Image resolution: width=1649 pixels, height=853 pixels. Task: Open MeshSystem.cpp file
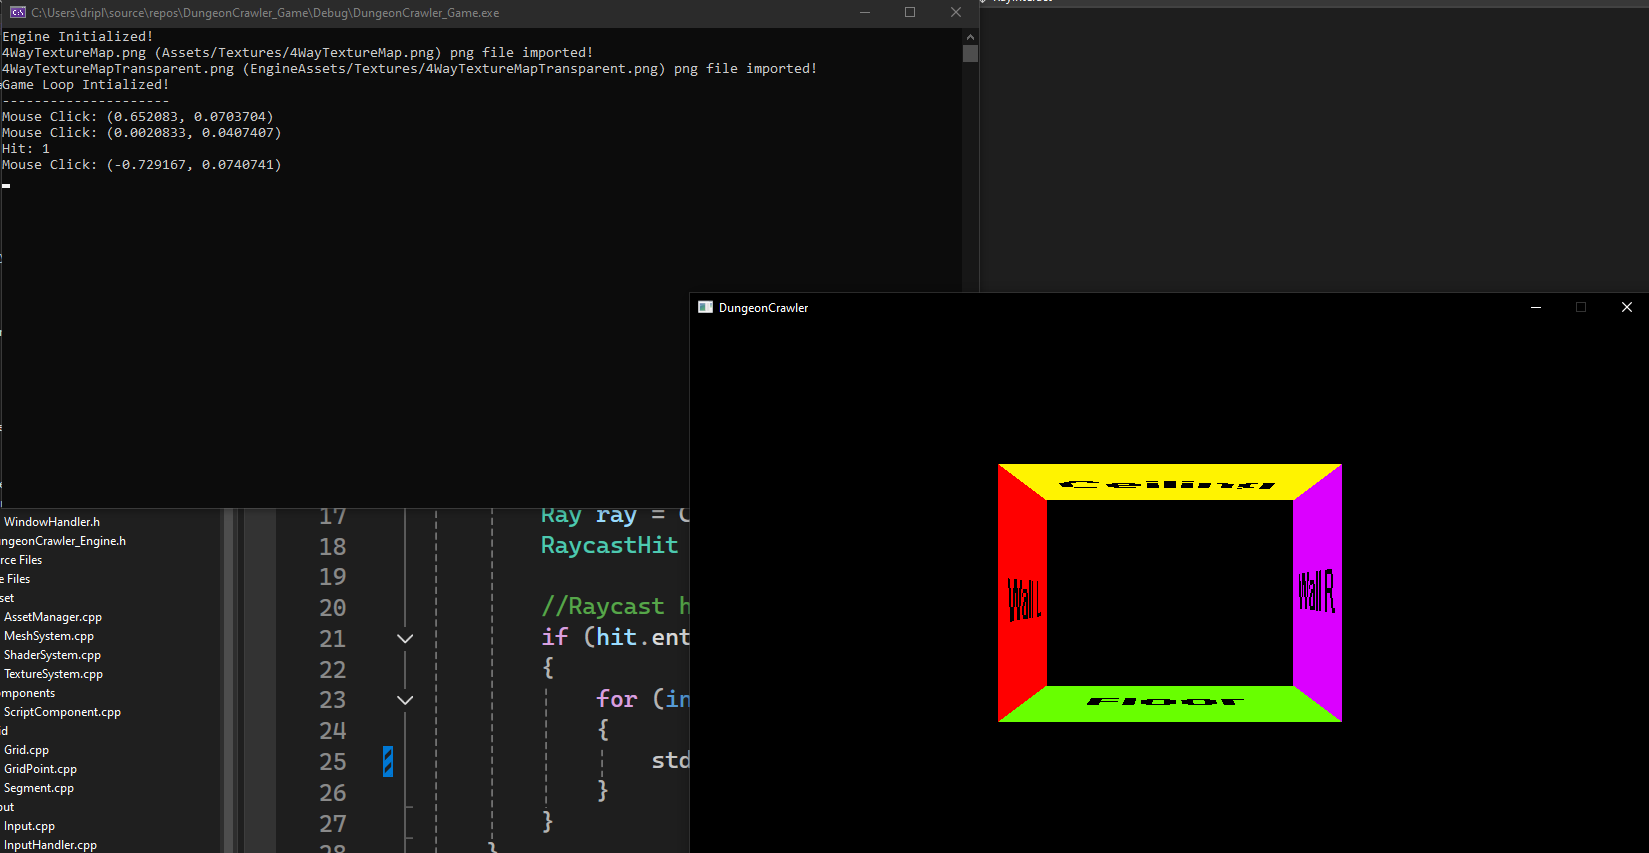pos(49,636)
